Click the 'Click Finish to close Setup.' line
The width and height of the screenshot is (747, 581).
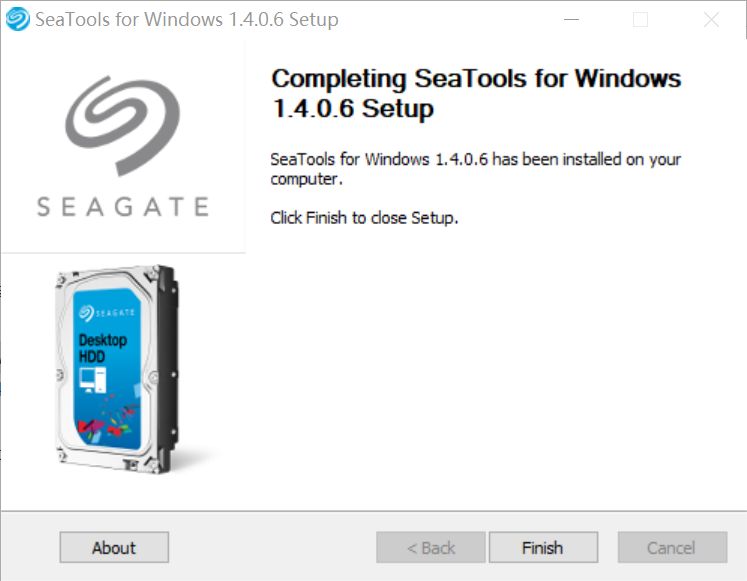coord(364,218)
